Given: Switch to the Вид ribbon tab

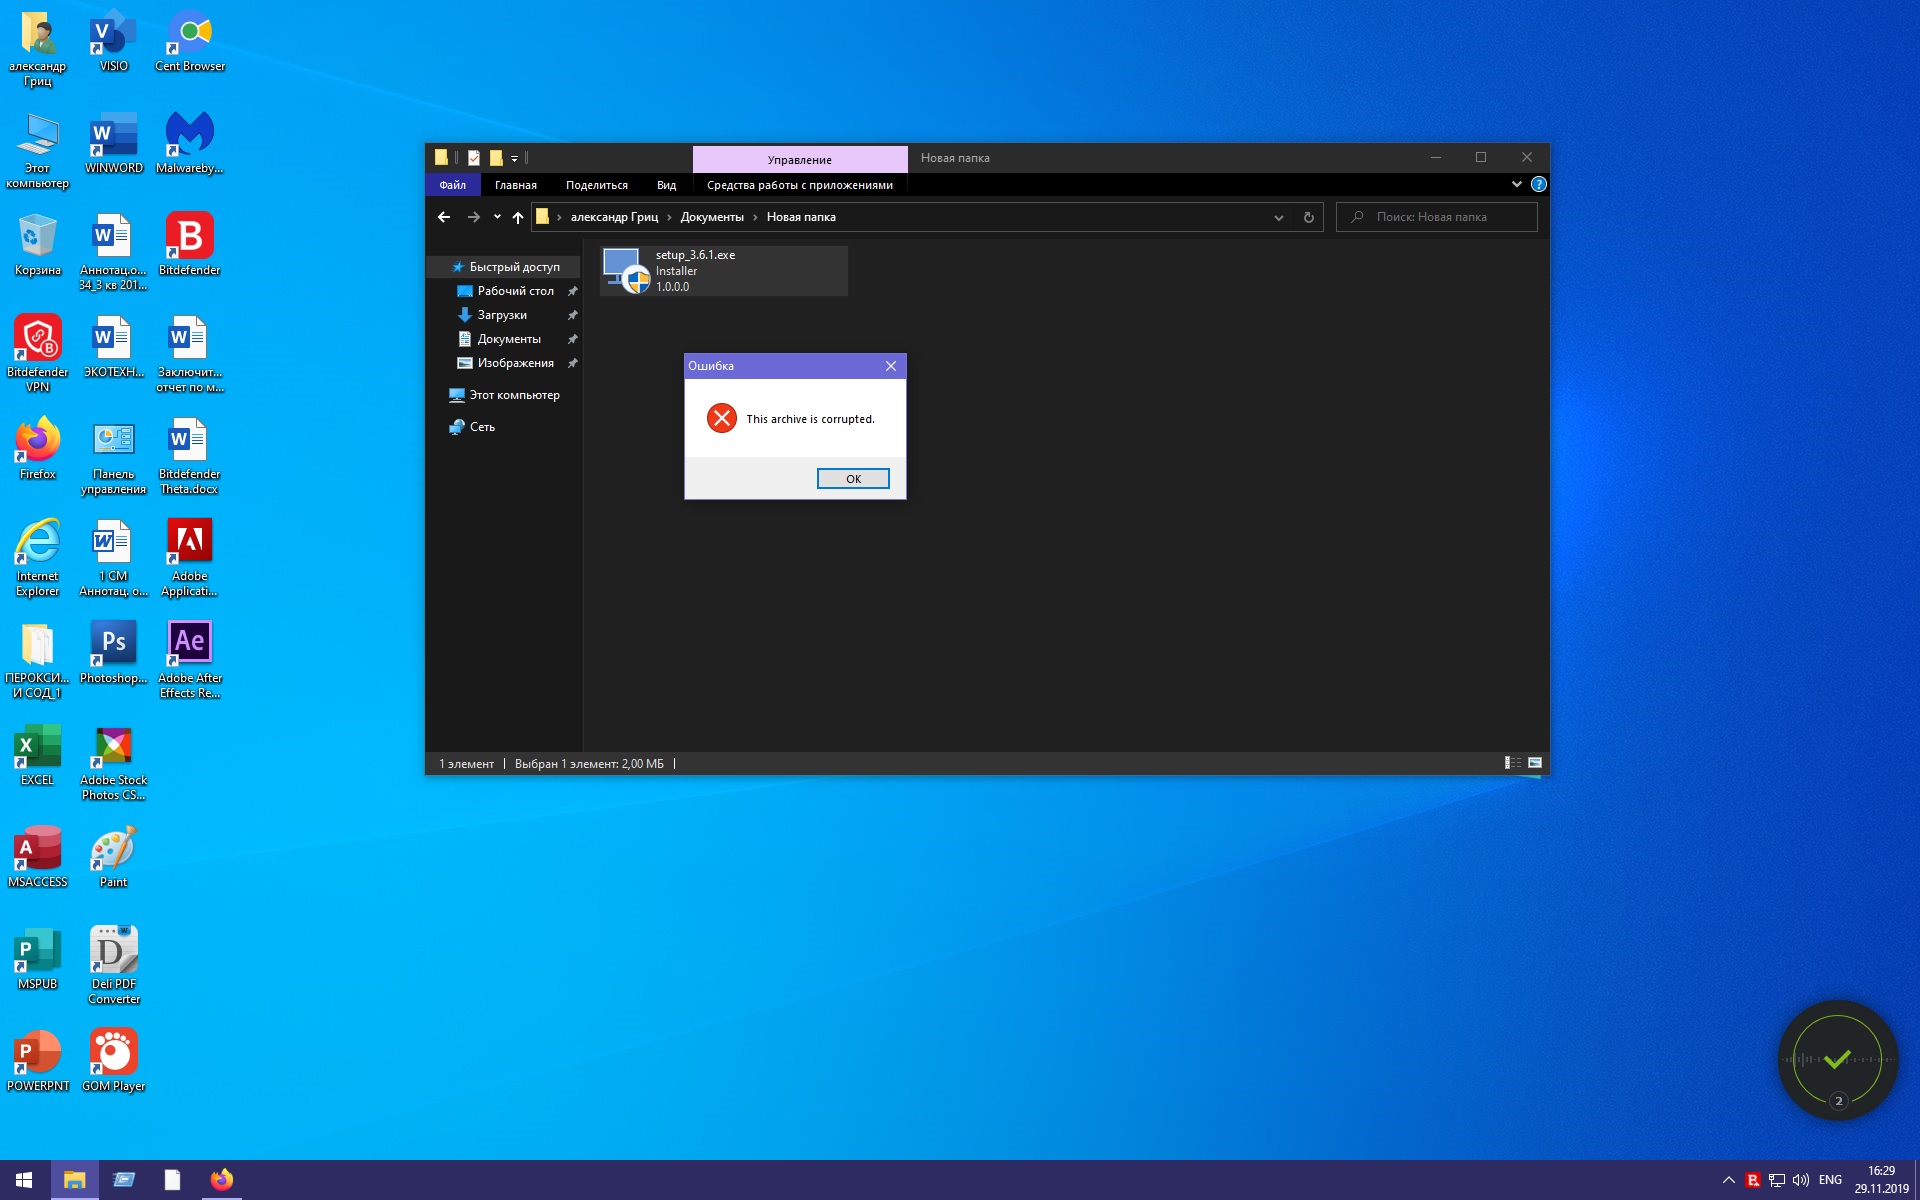Looking at the screenshot, I should tap(666, 185).
